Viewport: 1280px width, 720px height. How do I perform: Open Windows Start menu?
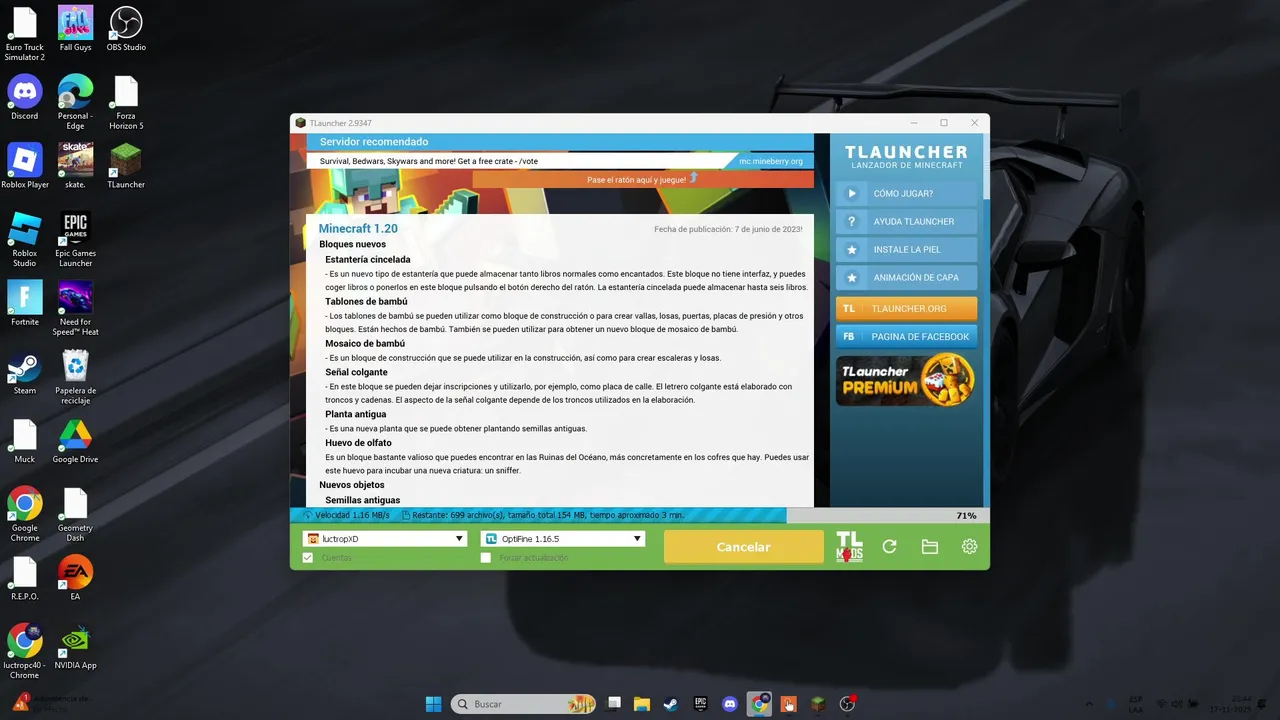(433, 704)
